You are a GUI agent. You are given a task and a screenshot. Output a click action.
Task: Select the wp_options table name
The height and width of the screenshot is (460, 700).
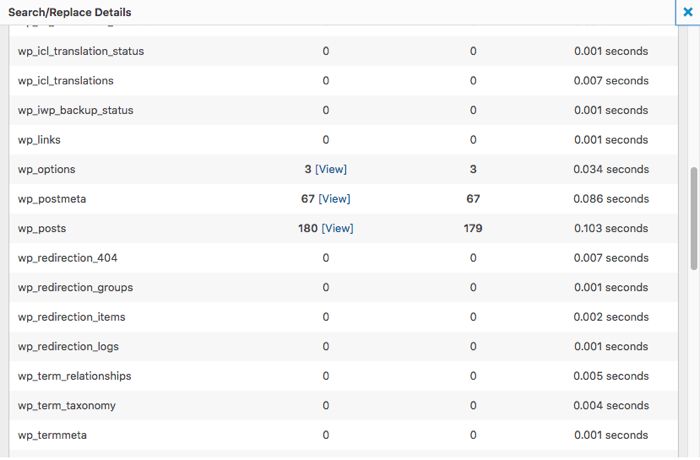(x=46, y=169)
